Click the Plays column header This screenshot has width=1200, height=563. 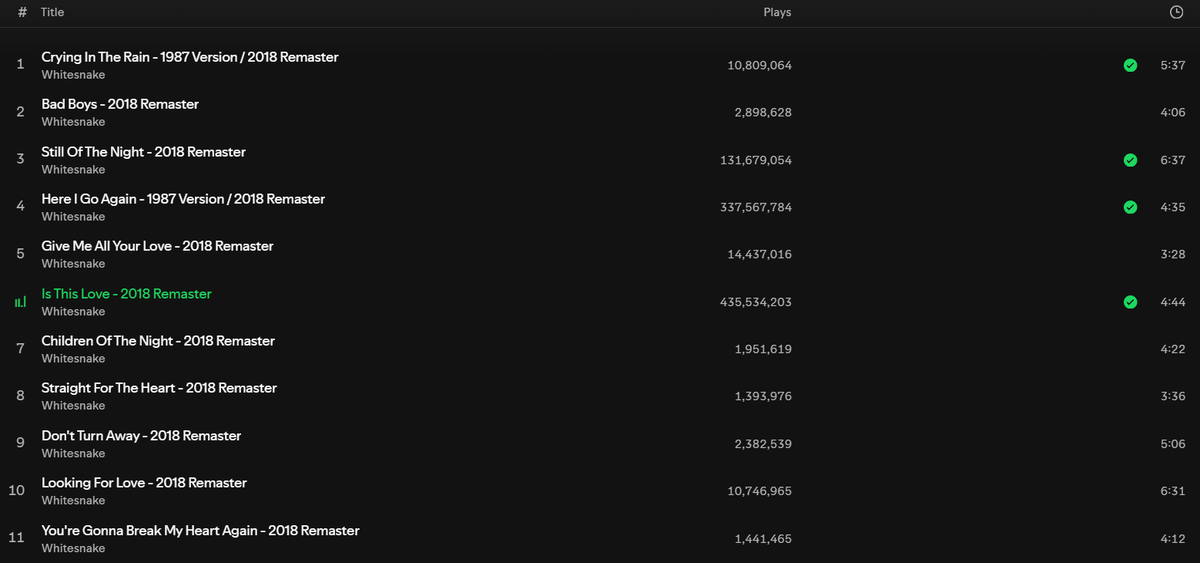coord(777,12)
